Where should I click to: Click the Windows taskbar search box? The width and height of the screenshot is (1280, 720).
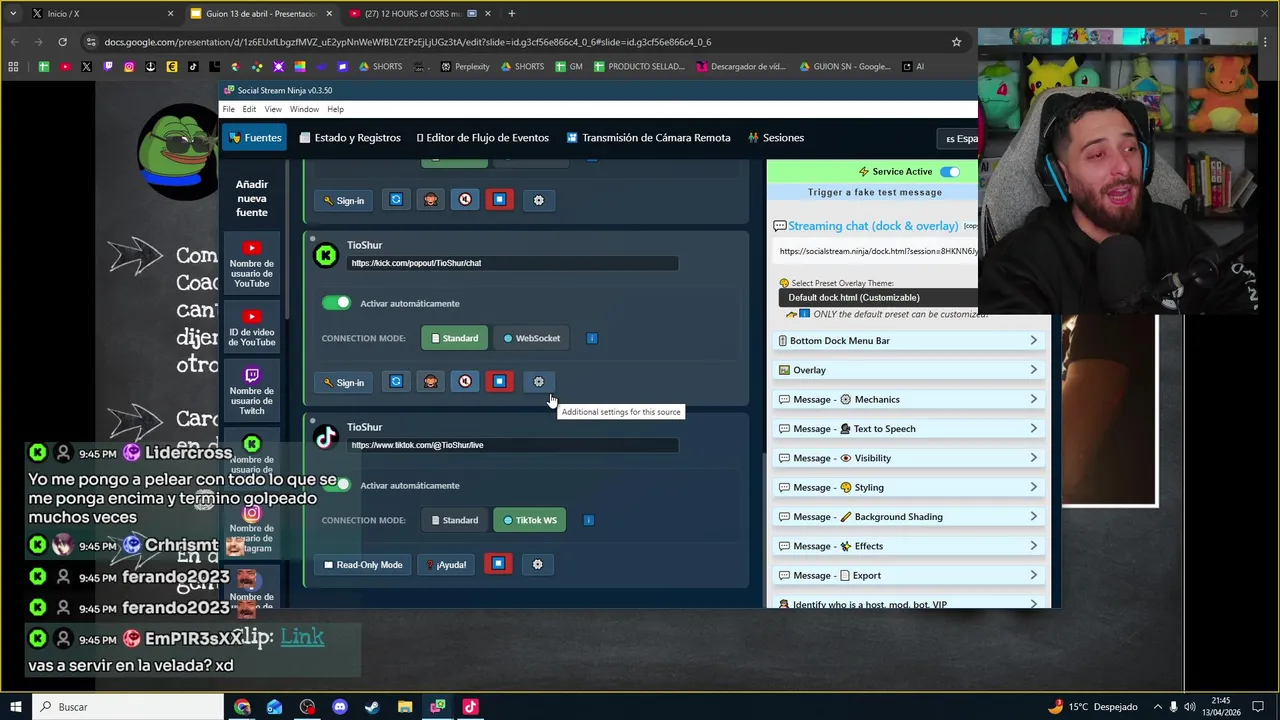[x=127, y=707]
